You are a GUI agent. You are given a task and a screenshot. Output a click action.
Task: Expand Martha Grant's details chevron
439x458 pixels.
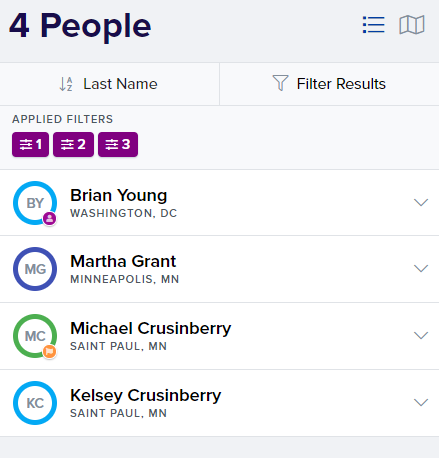tap(421, 268)
